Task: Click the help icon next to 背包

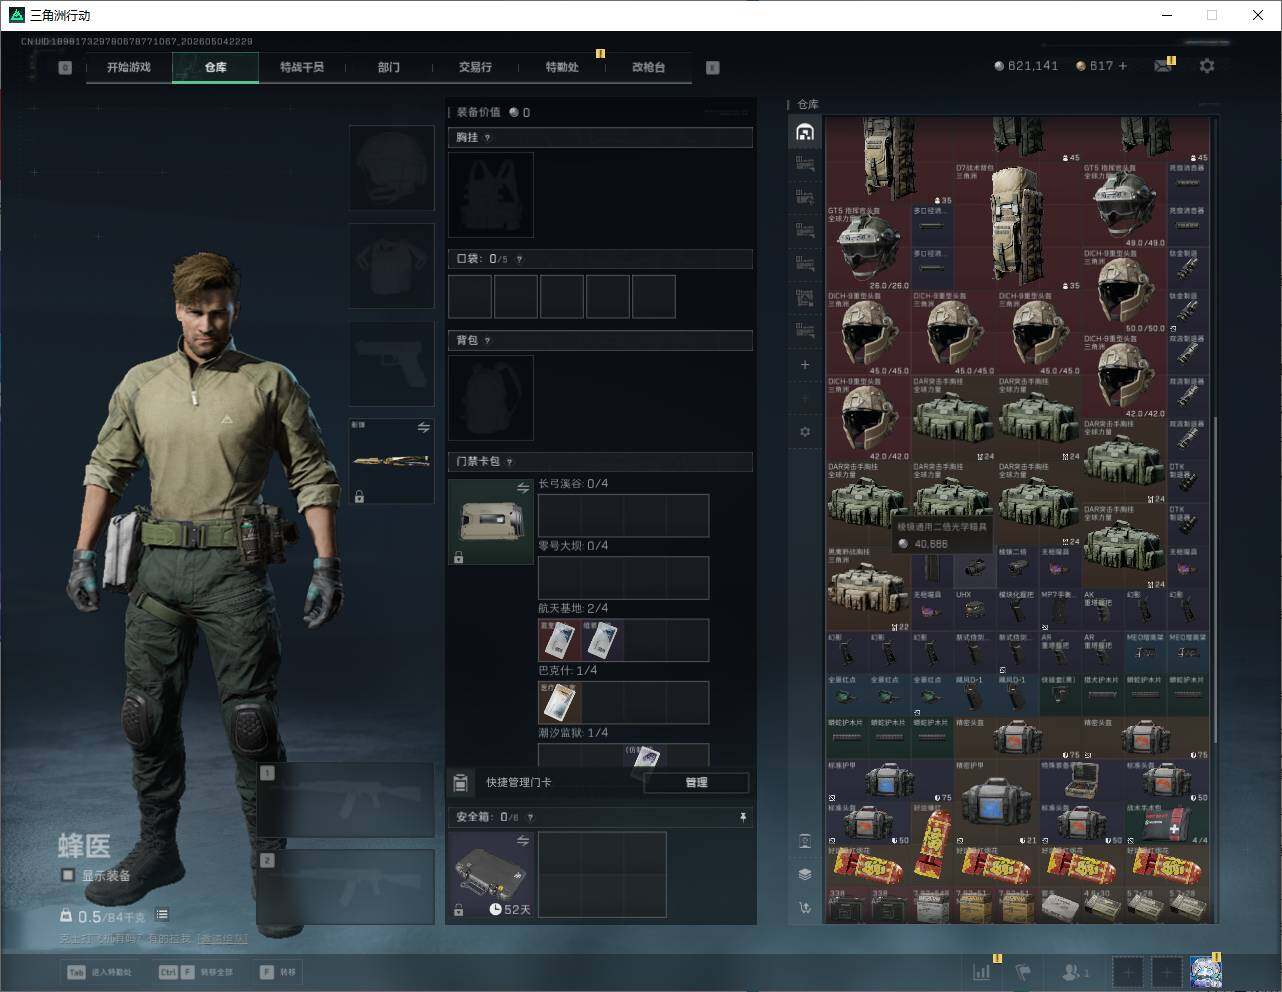Action: click(488, 341)
